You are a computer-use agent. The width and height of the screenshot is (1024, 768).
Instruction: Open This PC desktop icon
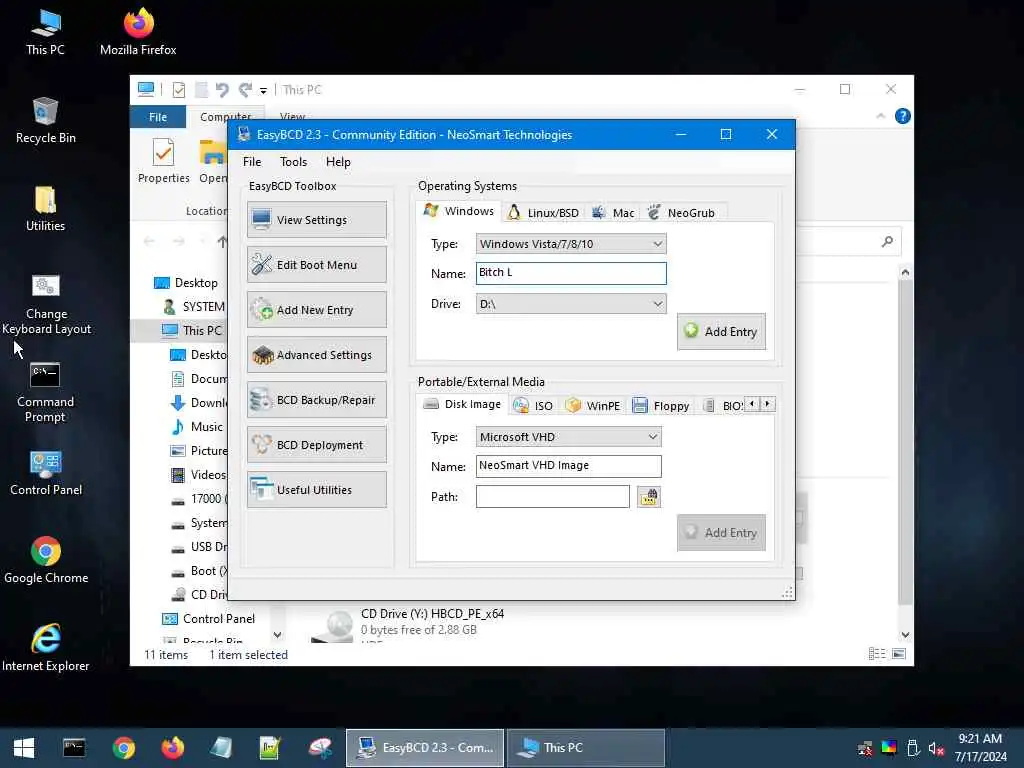(45, 31)
